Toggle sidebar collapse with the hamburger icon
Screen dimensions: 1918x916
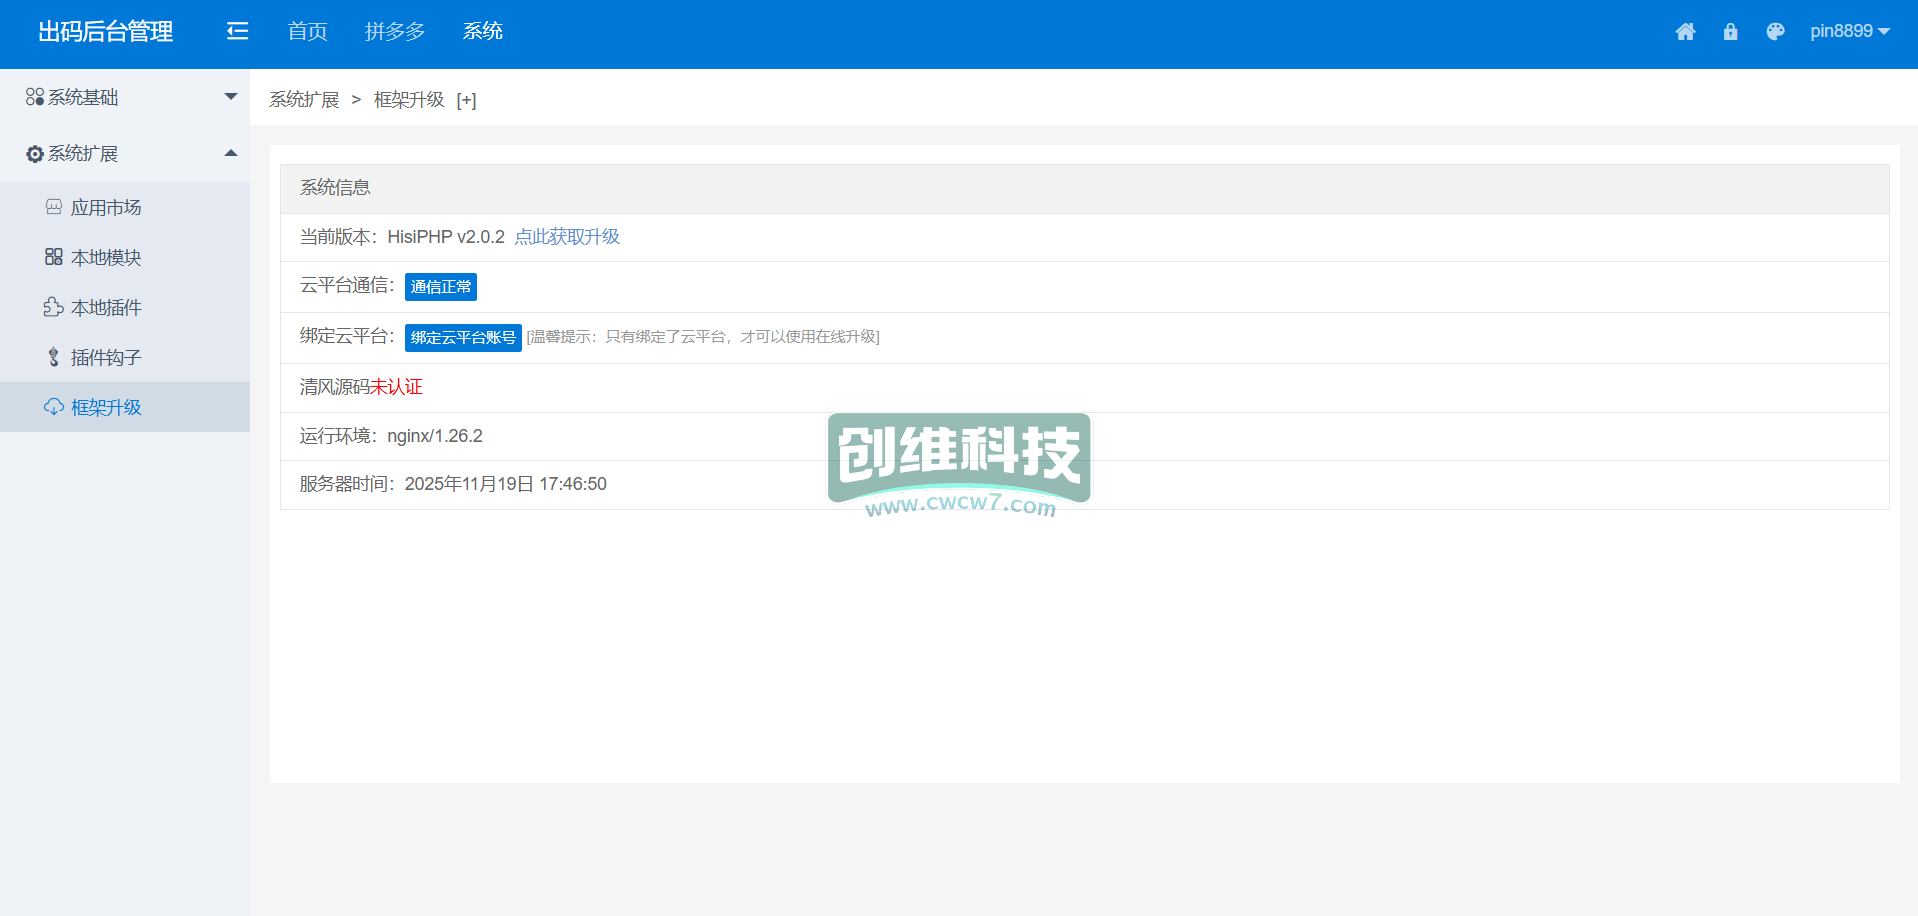(x=237, y=32)
